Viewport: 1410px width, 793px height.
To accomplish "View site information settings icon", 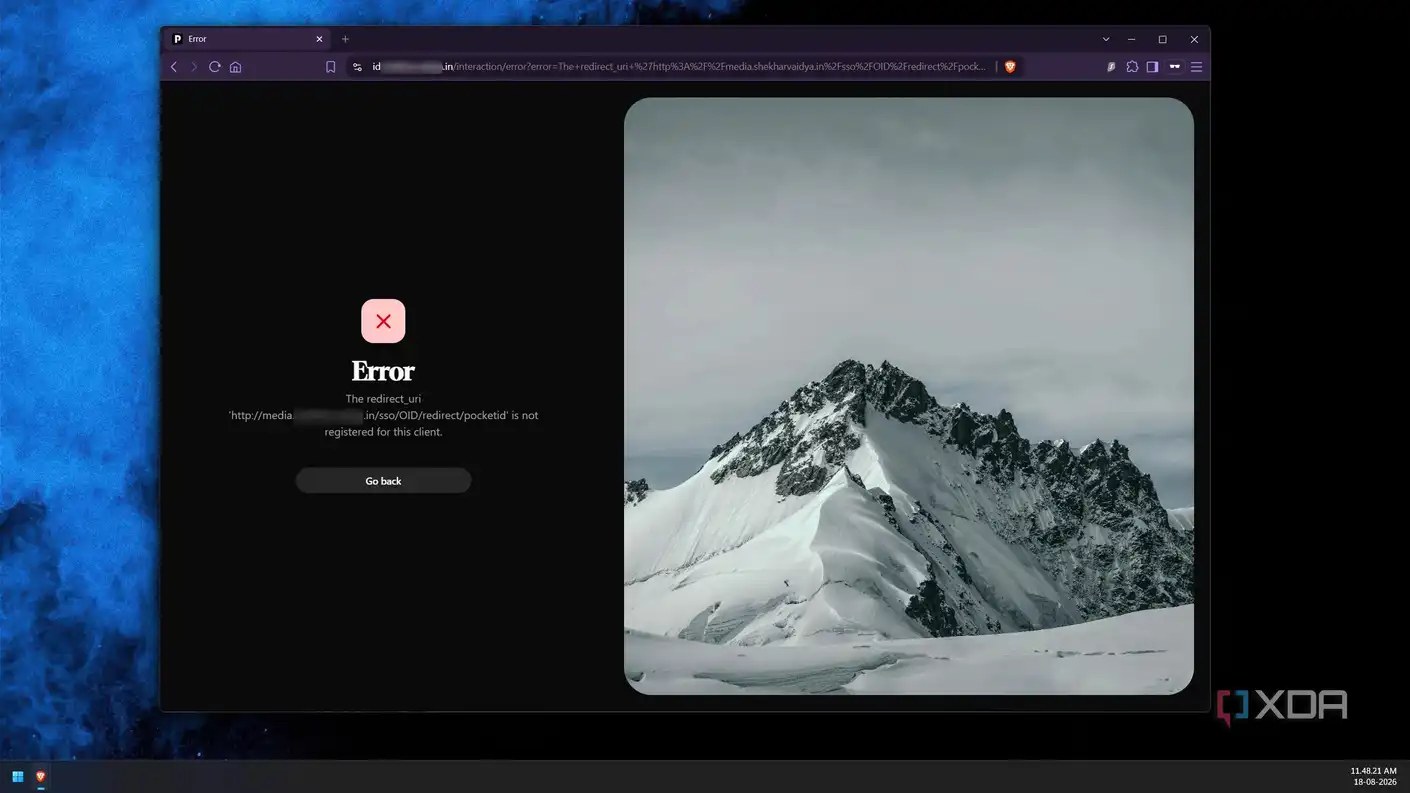I will click(357, 67).
